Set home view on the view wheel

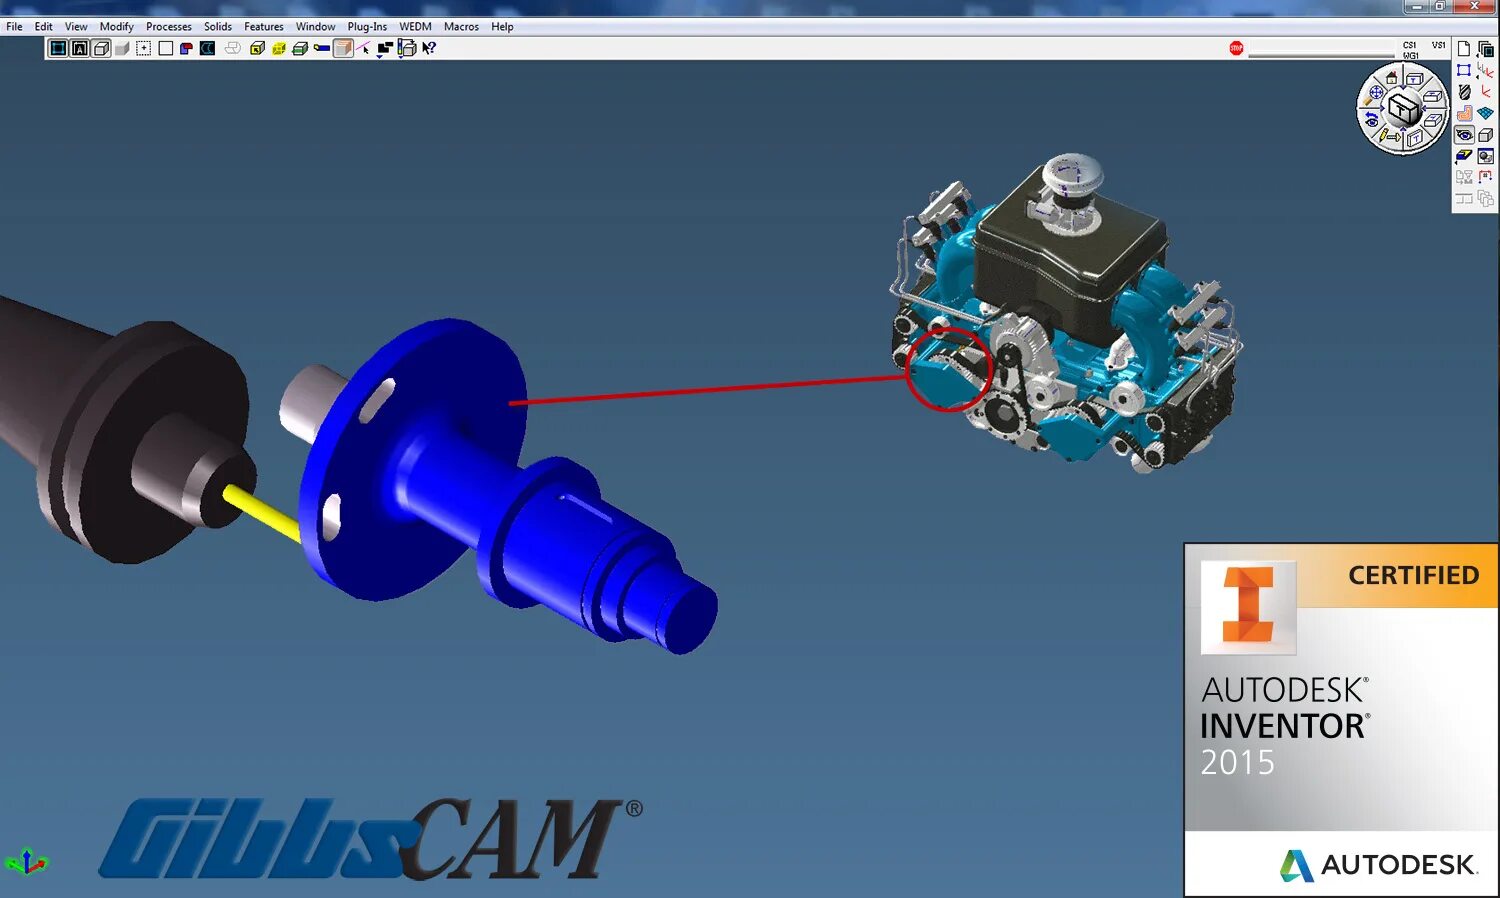(1392, 77)
